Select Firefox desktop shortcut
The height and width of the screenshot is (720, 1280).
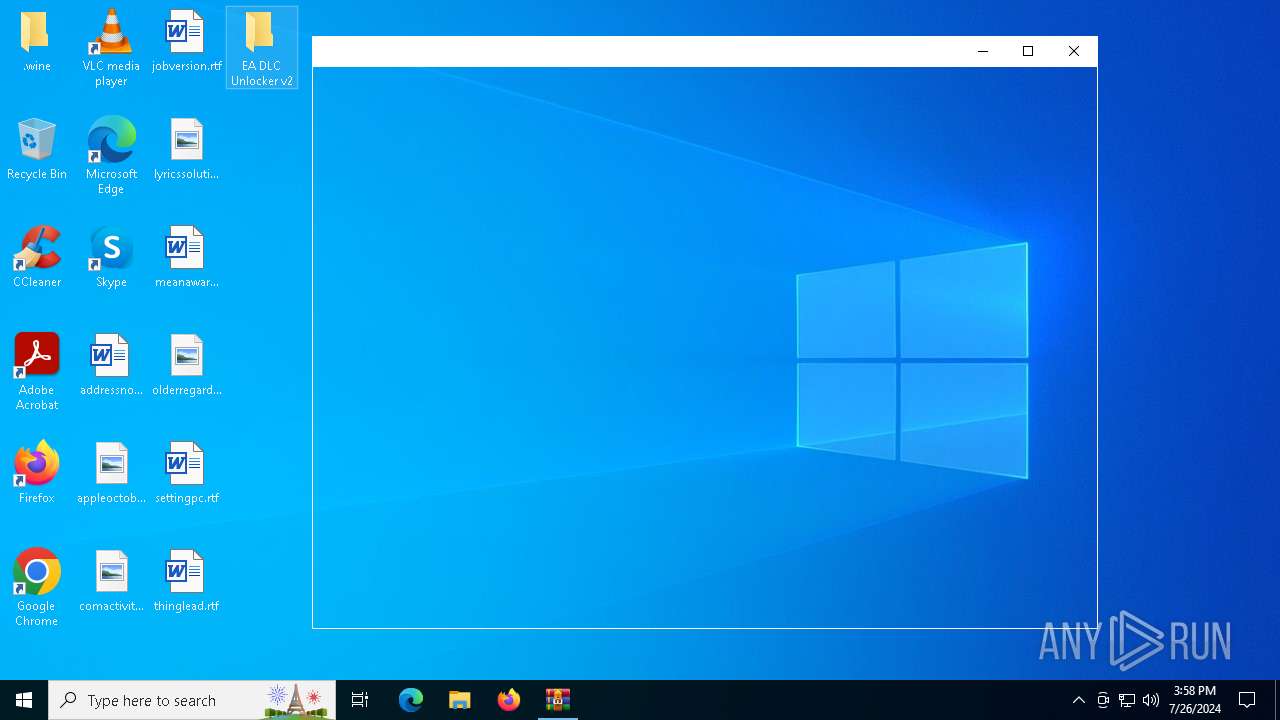(36, 474)
